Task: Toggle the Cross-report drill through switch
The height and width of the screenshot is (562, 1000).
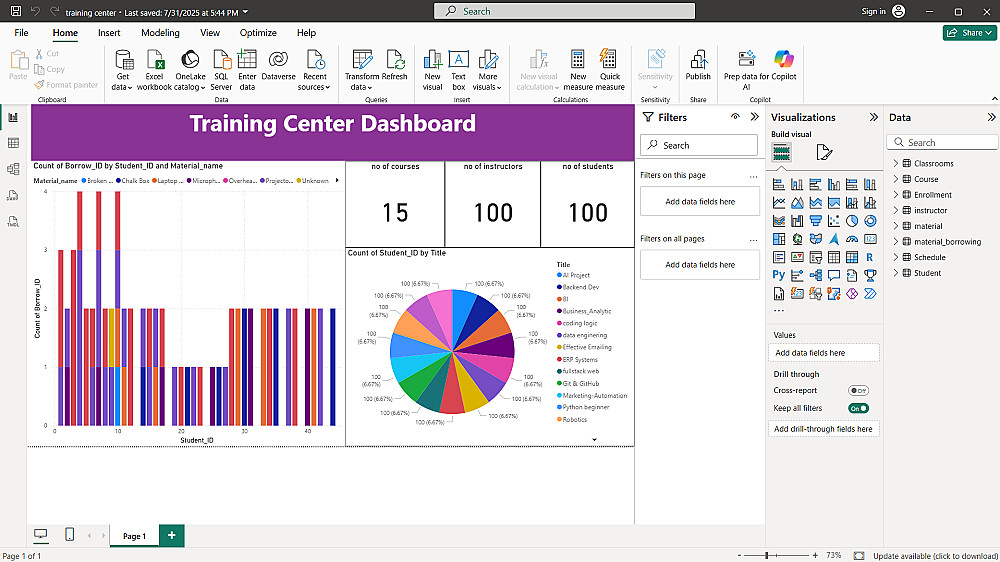Action: click(858, 390)
